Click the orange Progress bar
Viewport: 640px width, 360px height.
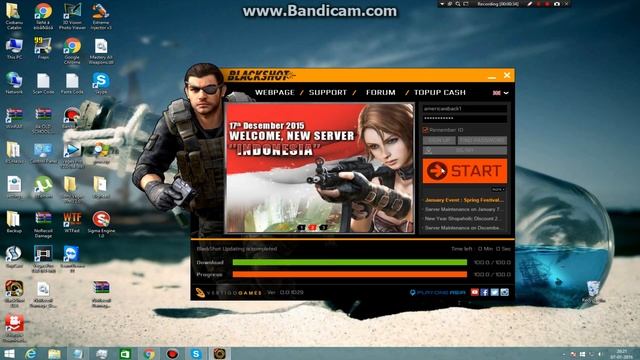pos(350,275)
